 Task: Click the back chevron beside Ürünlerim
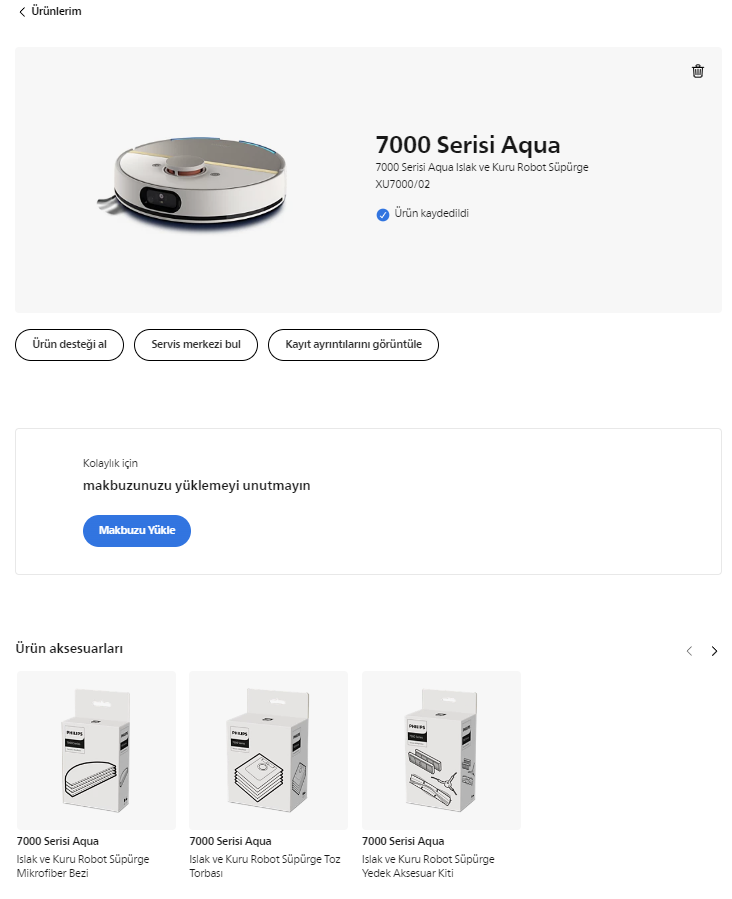pyautogui.click(x=22, y=12)
